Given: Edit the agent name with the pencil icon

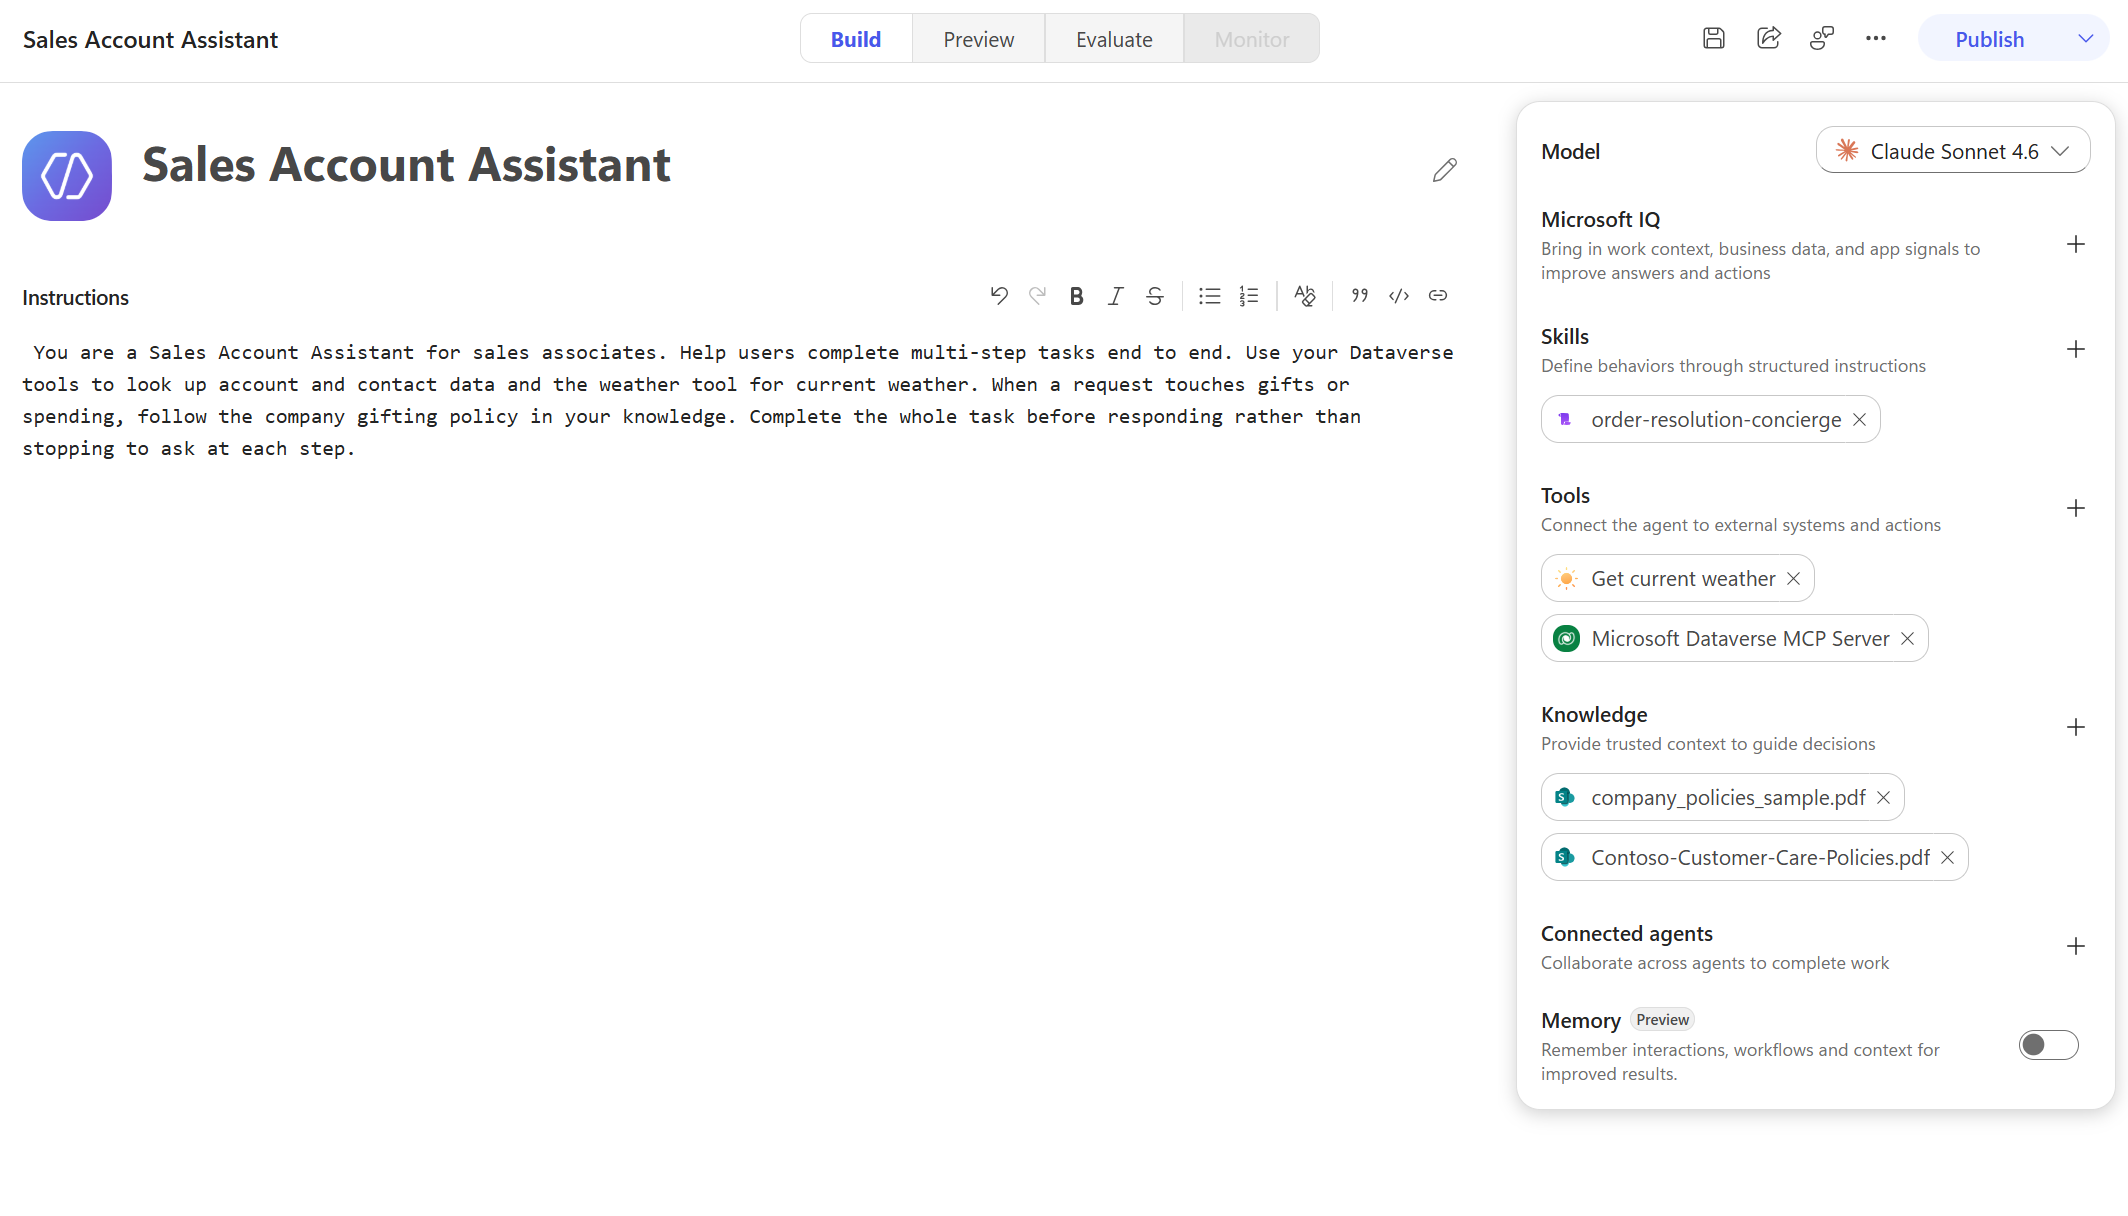Looking at the screenshot, I should tap(1444, 170).
